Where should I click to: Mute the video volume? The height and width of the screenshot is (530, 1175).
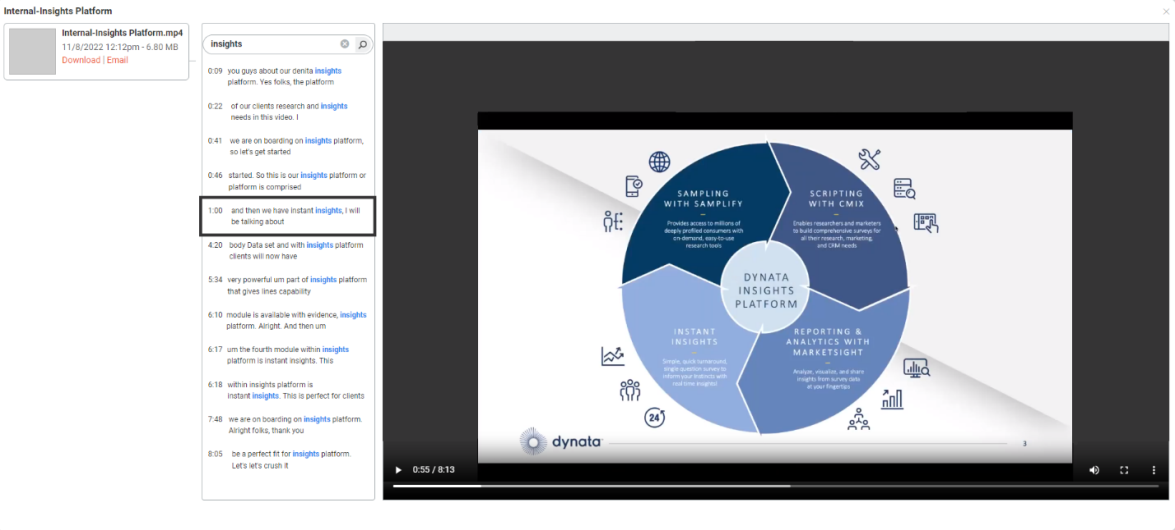pyautogui.click(x=1094, y=470)
